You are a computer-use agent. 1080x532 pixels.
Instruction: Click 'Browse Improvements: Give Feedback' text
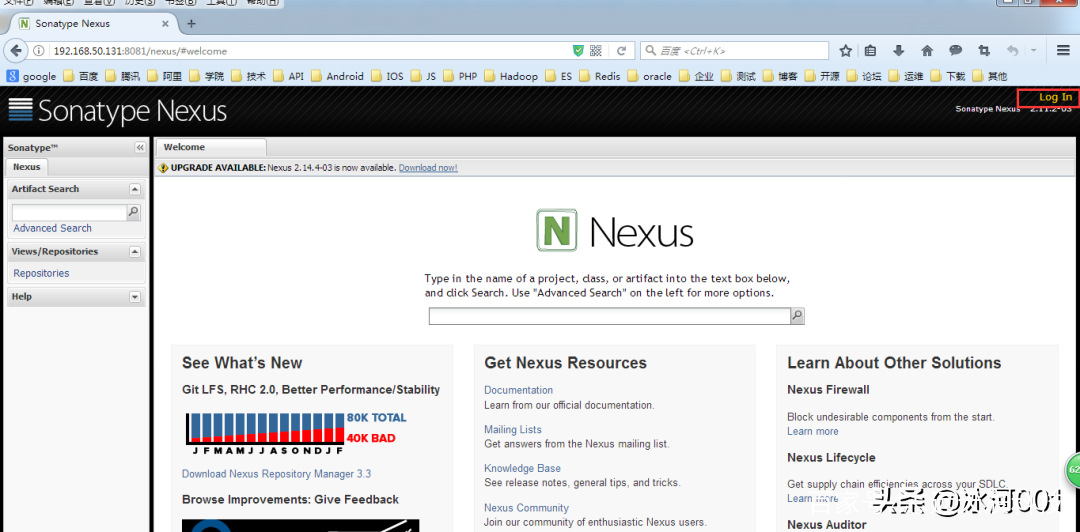click(290, 500)
